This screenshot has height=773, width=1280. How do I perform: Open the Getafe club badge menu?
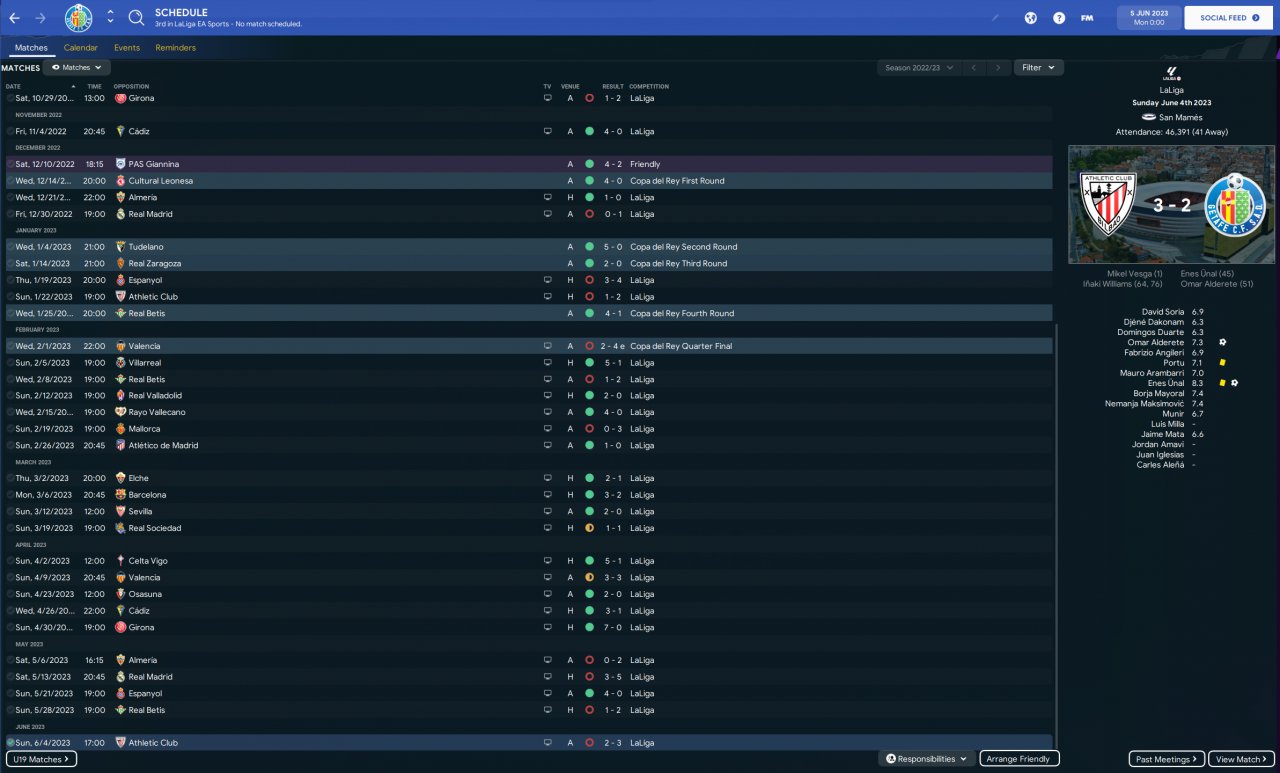pyautogui.click(x=78, y=18)
